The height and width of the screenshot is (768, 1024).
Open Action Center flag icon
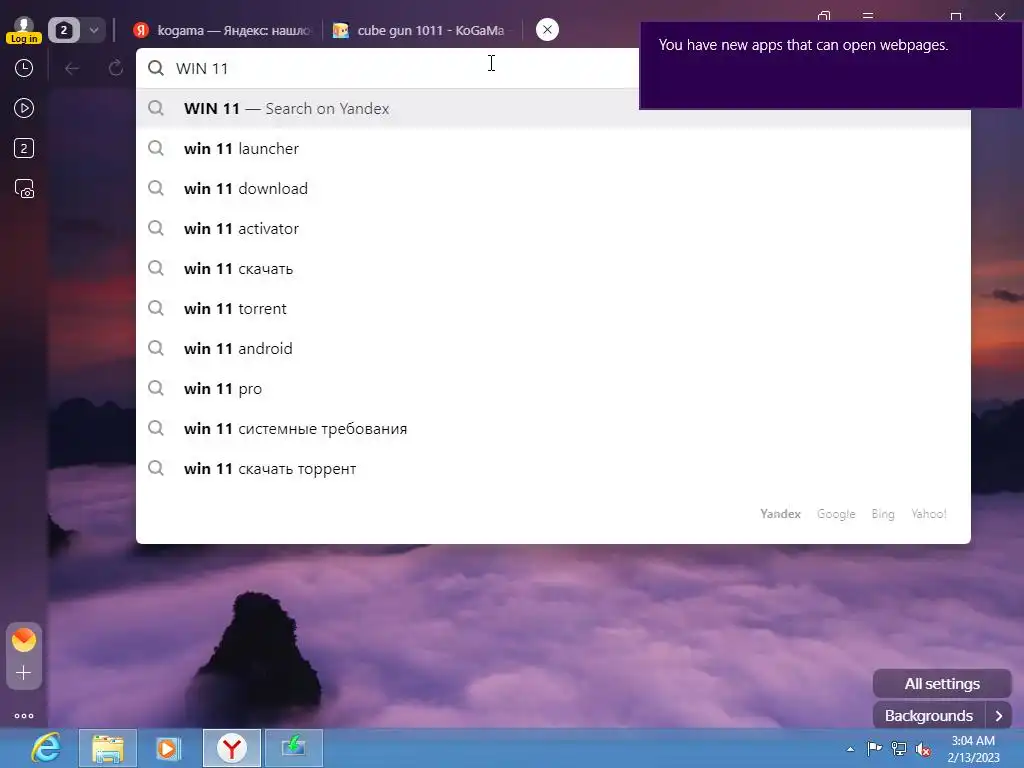click(x=874, y=748)
